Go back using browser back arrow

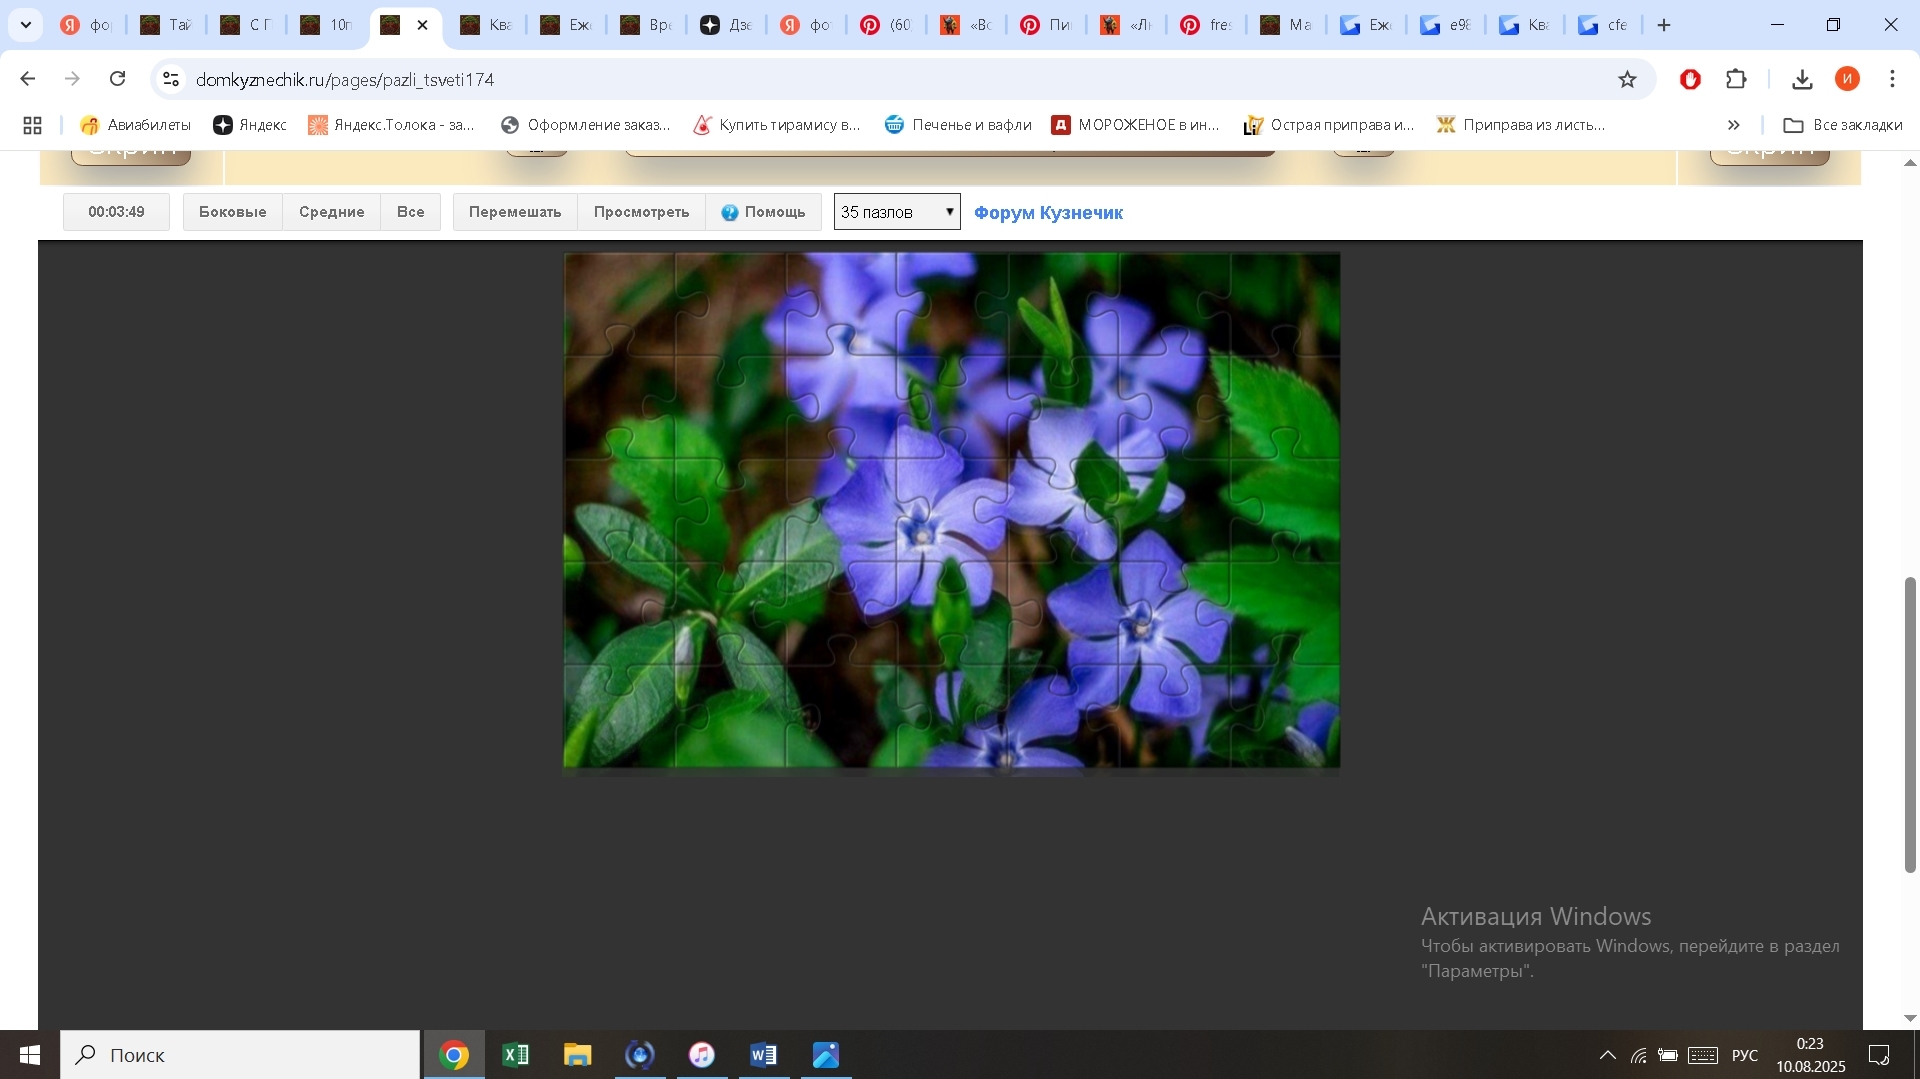pos(28,79)
